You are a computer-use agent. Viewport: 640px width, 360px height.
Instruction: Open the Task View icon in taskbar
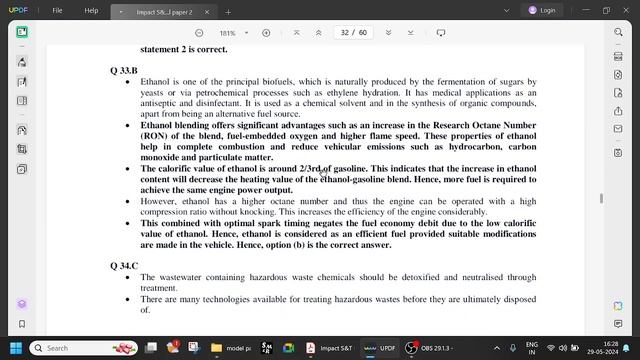coord(151,348)
